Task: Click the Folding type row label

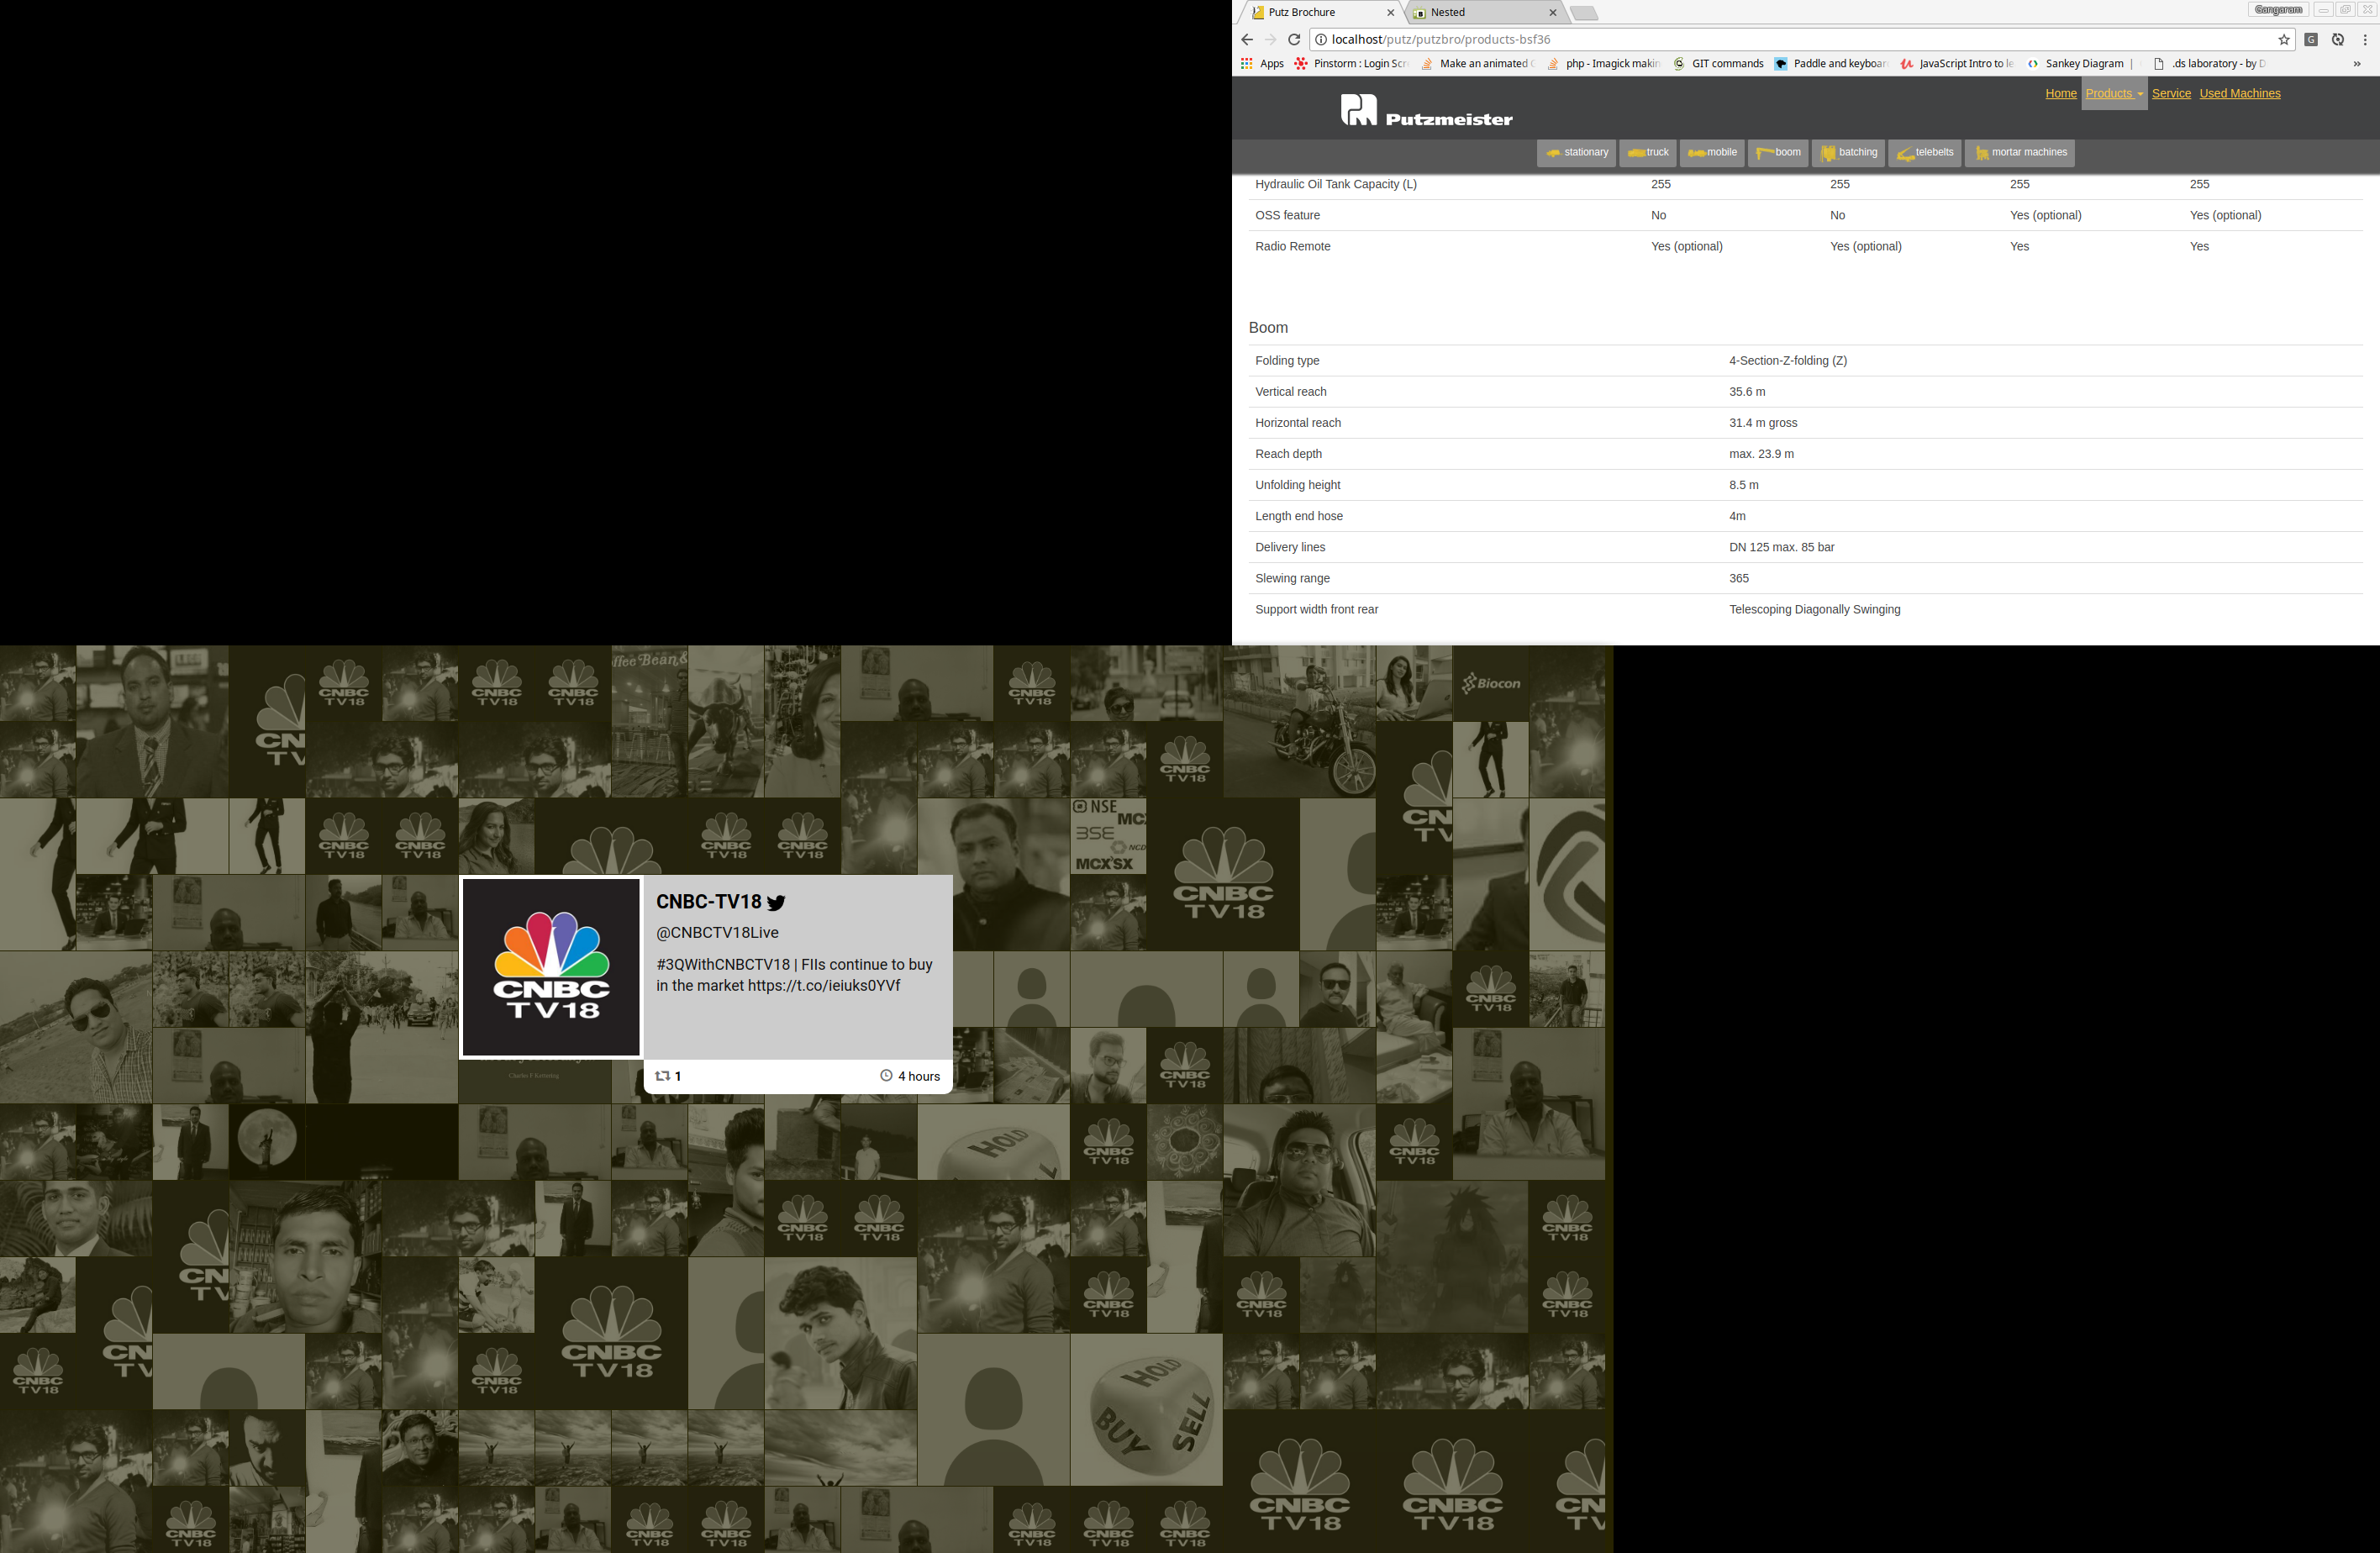Action: tap(1287, 361)
